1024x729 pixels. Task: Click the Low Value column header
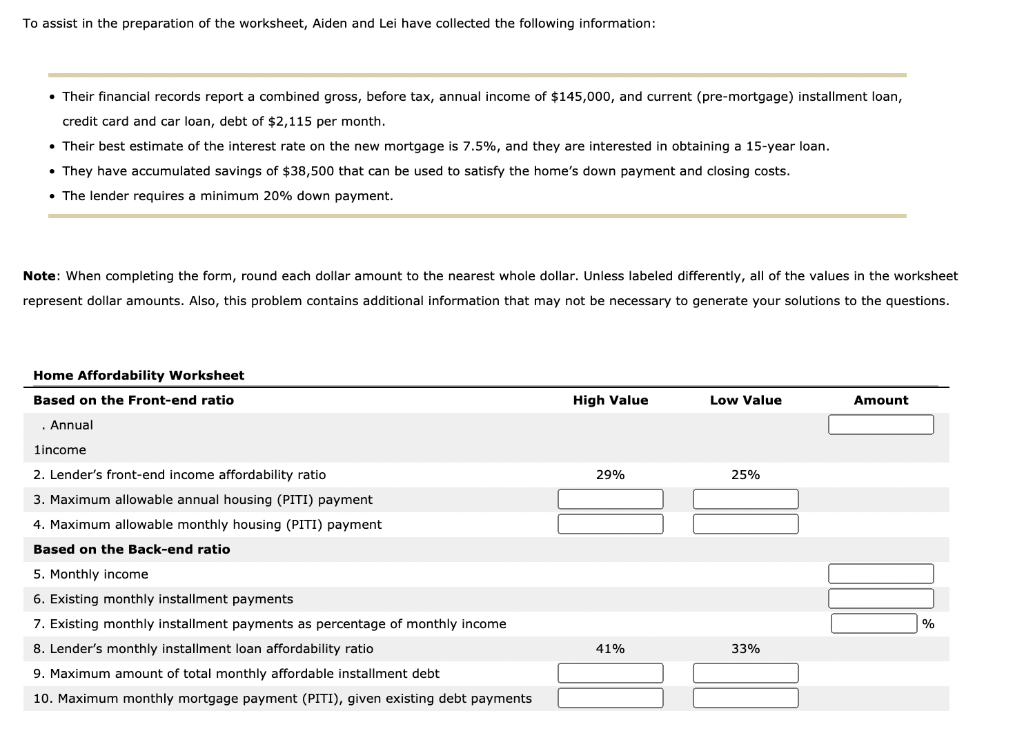point(745,399)
